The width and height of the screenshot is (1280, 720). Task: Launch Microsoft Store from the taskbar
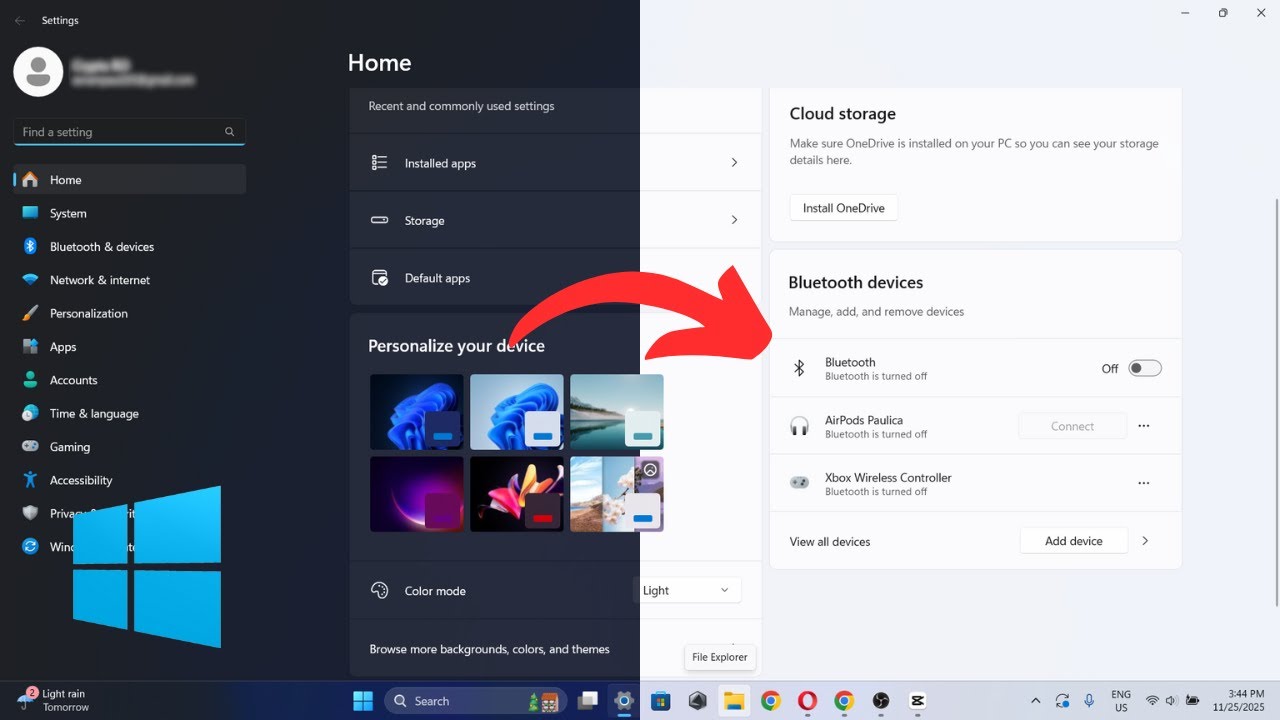click(x=660, y=701)
